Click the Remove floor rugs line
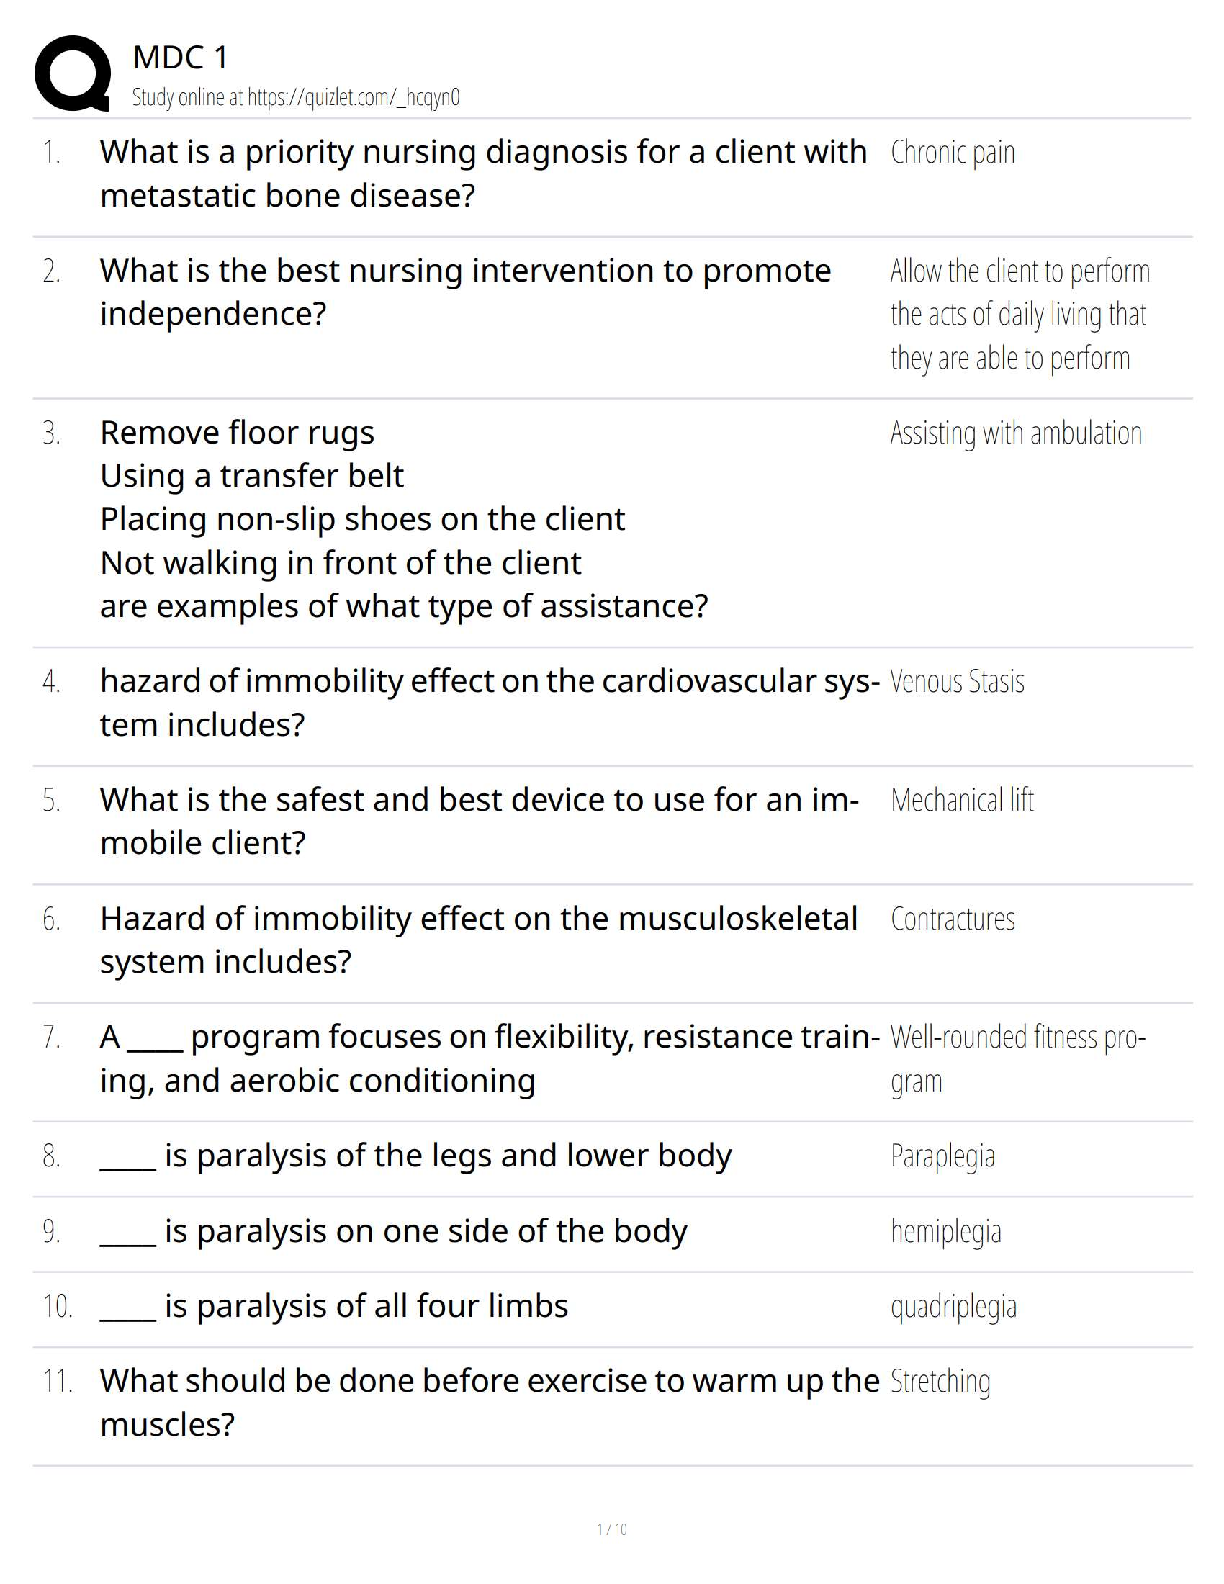This screenshot has height=1584, width=1224. tap(237, 433)
